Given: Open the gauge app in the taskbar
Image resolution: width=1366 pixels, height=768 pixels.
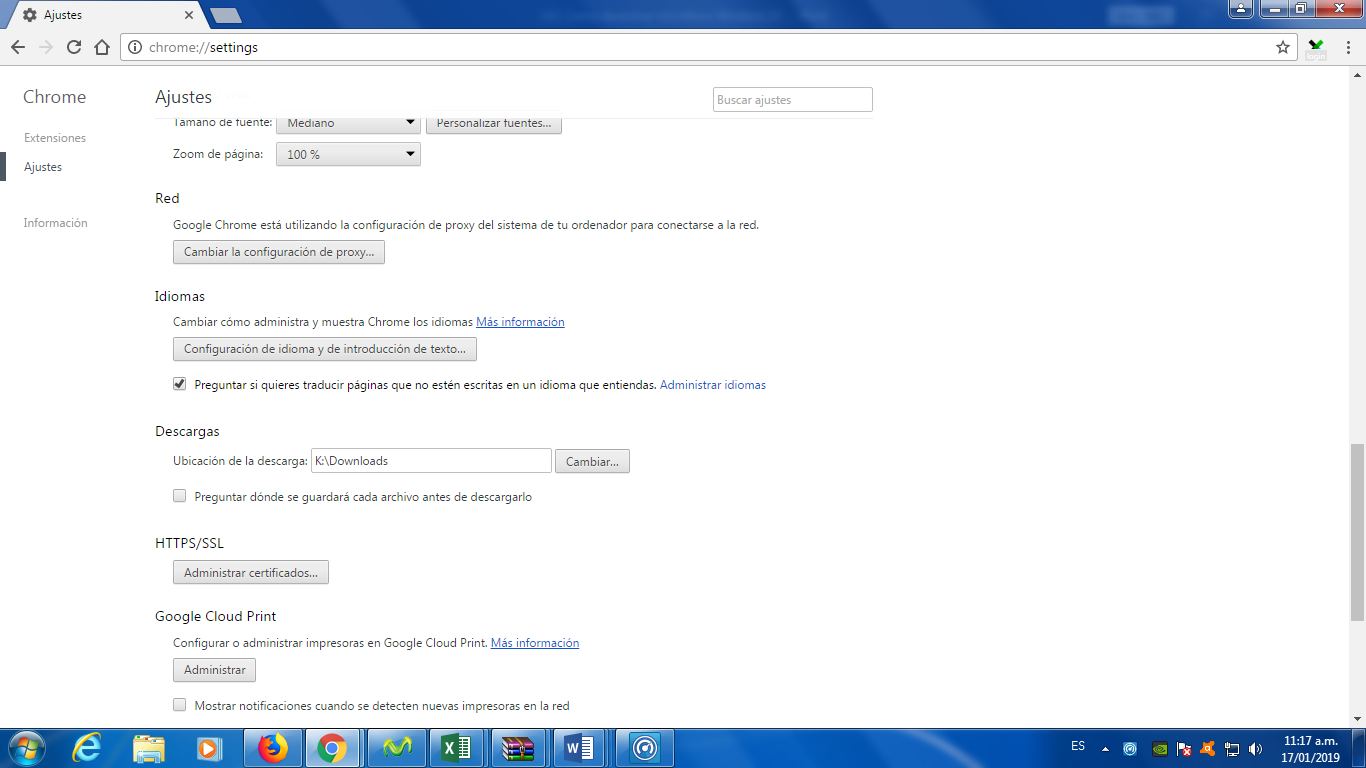Looking at the screenshot, I should coord(645,748).
